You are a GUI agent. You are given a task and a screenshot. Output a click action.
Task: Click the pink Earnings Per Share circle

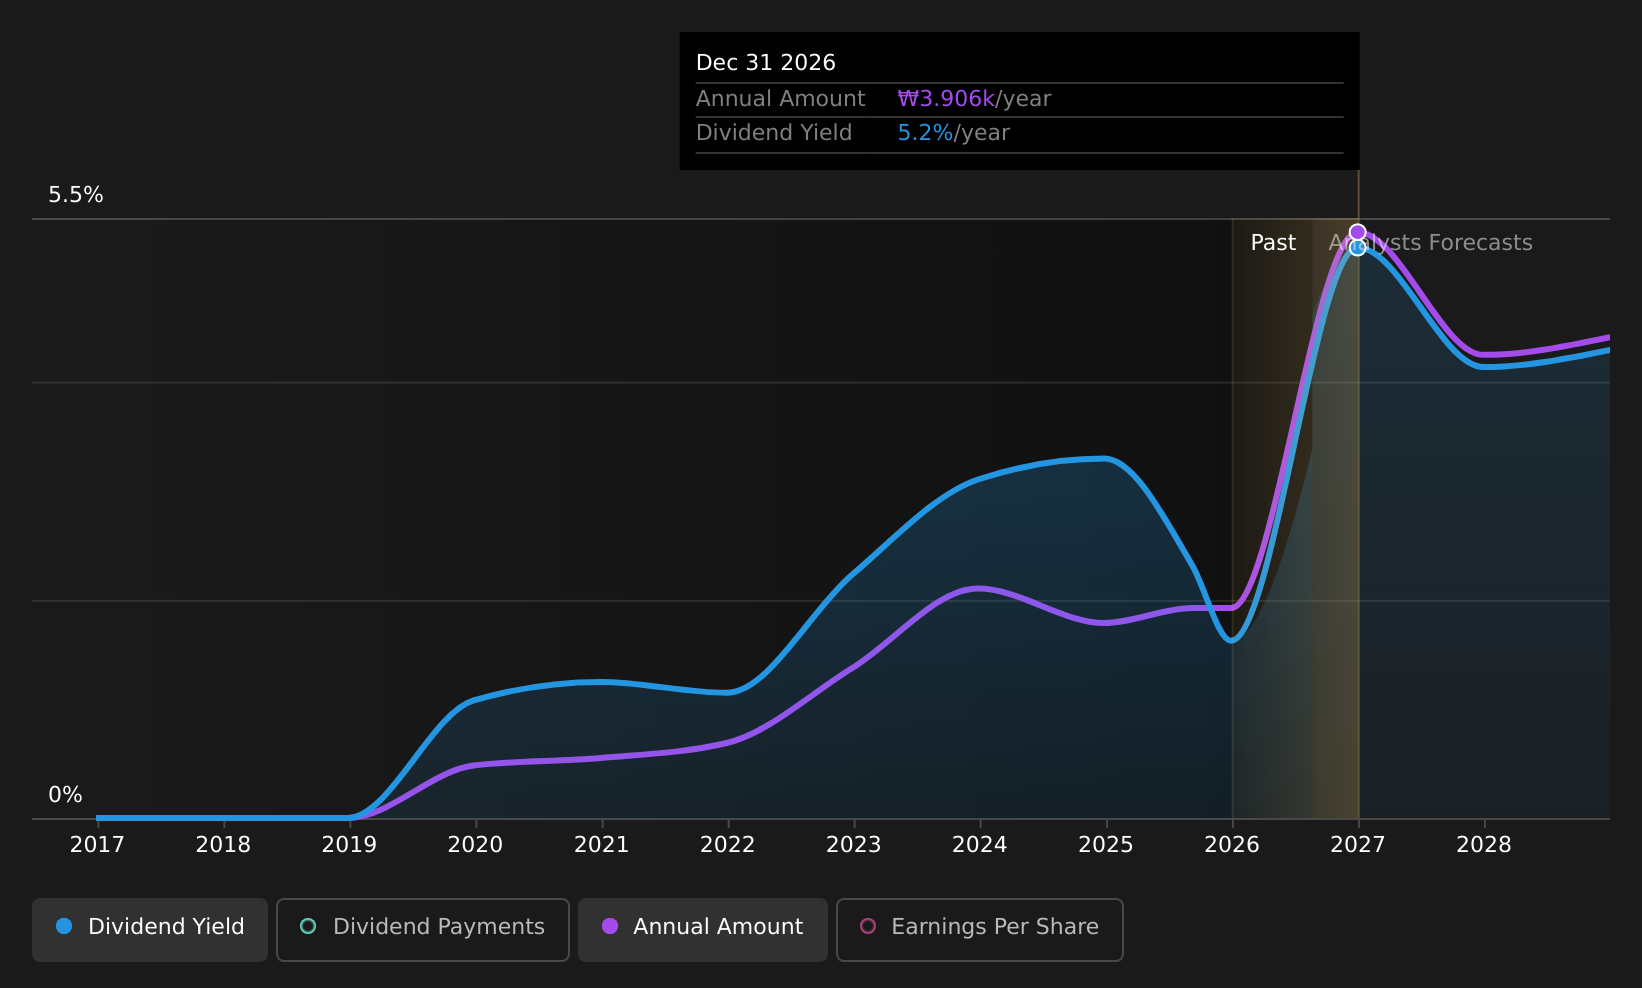point(868,926)
